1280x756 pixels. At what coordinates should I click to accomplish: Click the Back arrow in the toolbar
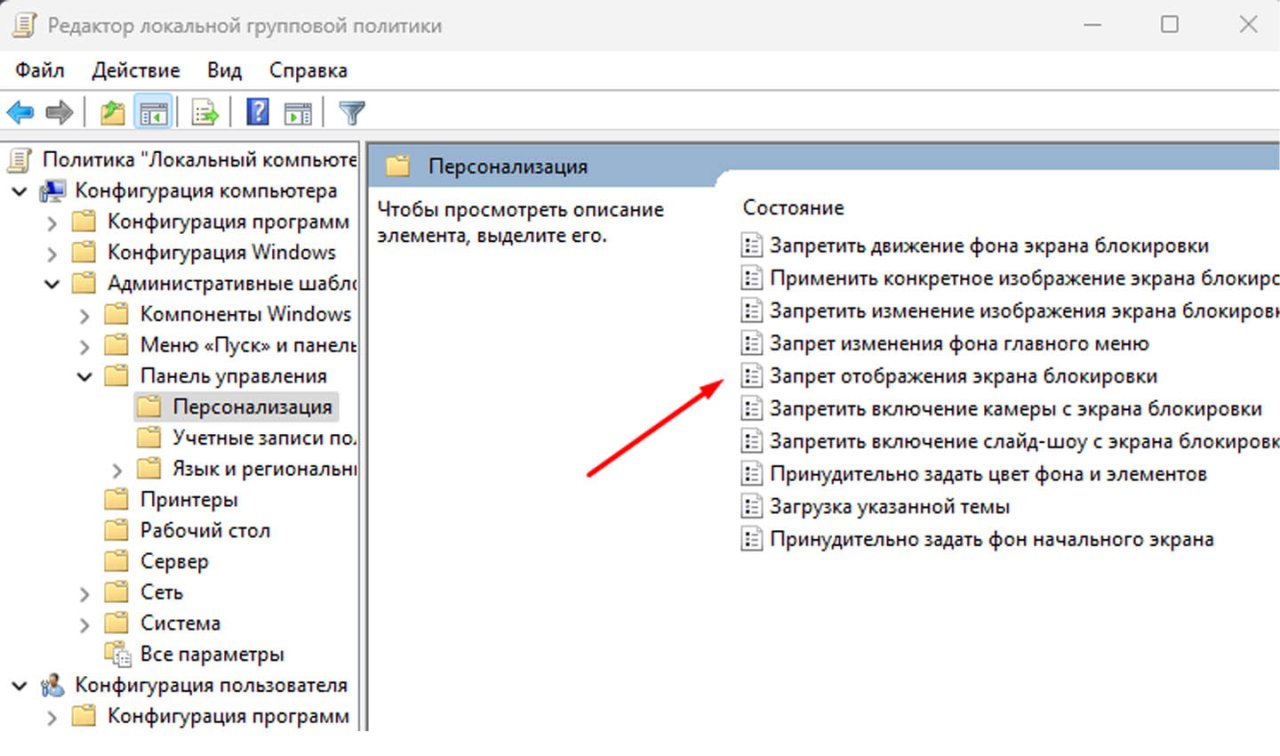20,112
